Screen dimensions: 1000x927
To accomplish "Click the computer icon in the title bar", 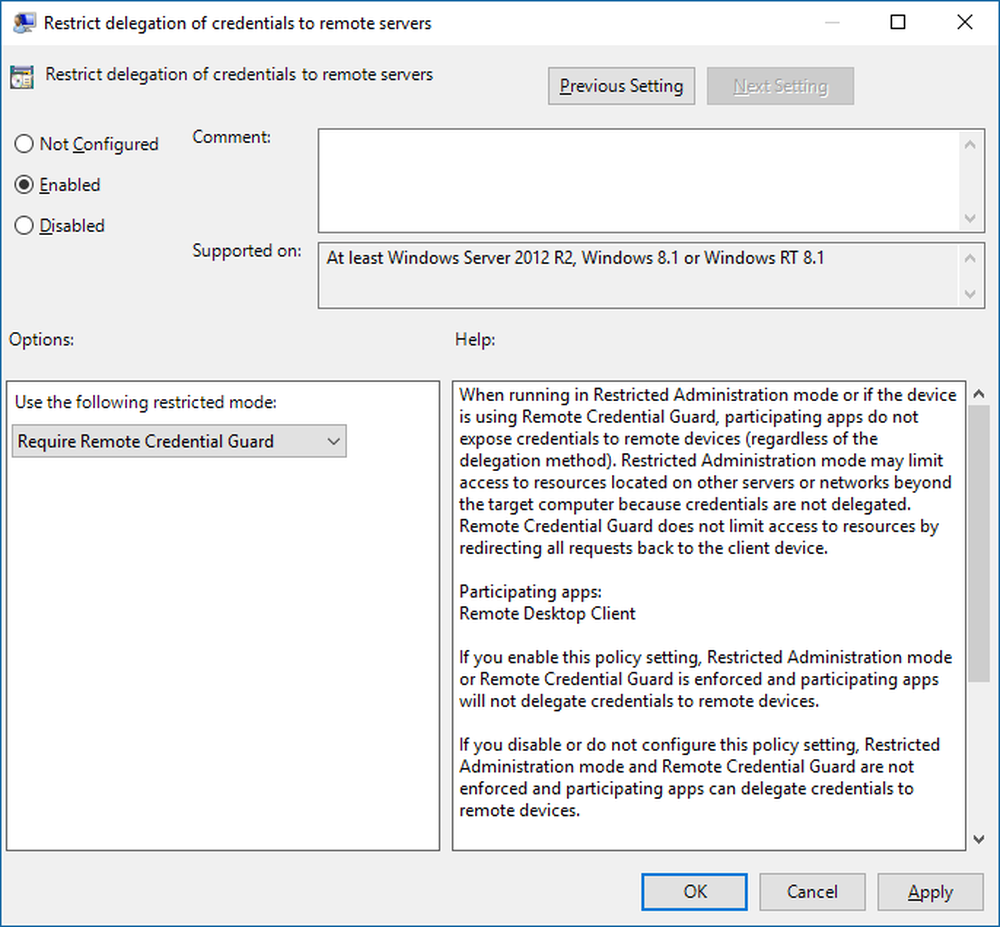I will (x=22, y=21).
